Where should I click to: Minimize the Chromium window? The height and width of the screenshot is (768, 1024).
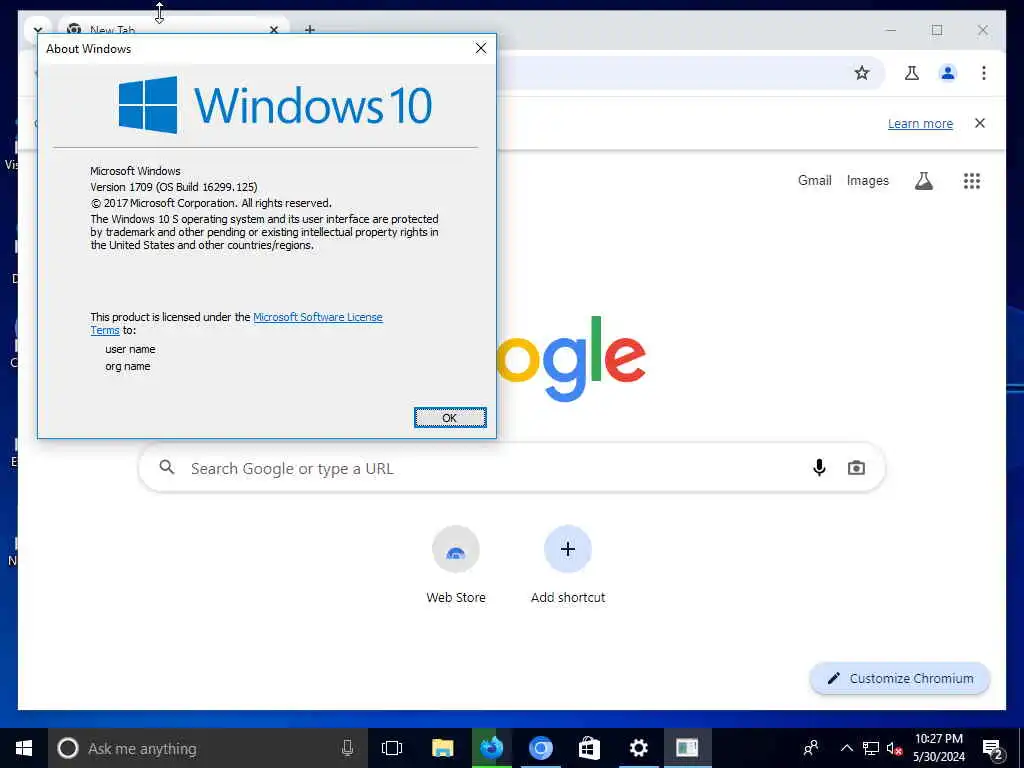pyautogui.click(x=891, y=30)
